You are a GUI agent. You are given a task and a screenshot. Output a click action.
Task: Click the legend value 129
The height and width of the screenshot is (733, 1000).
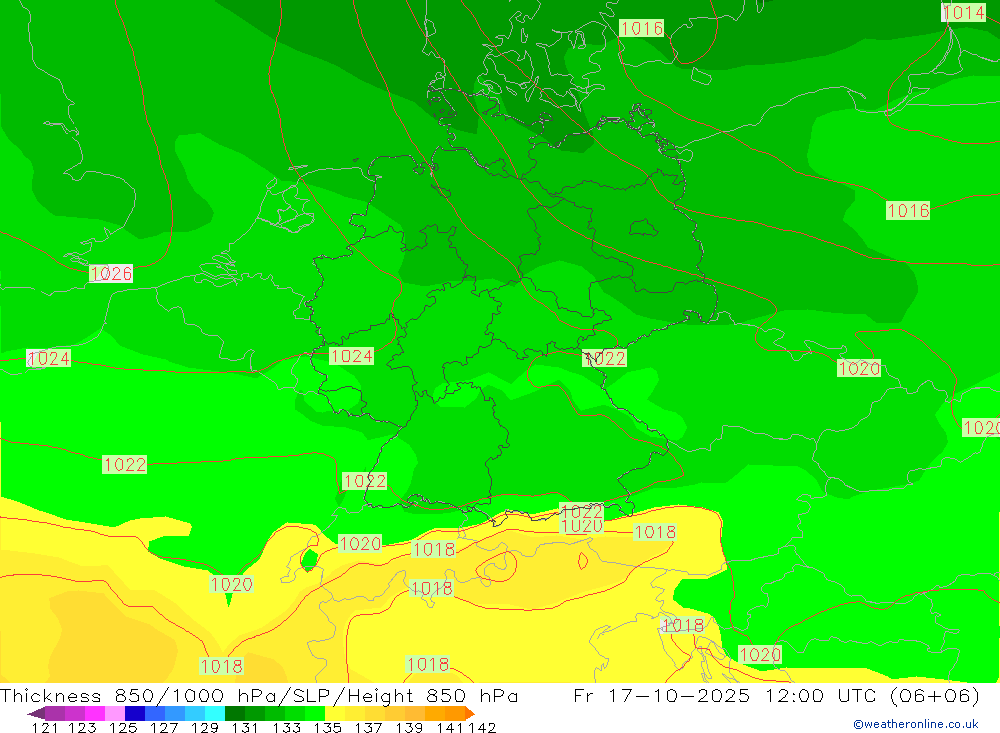click(x=204, y=727)
